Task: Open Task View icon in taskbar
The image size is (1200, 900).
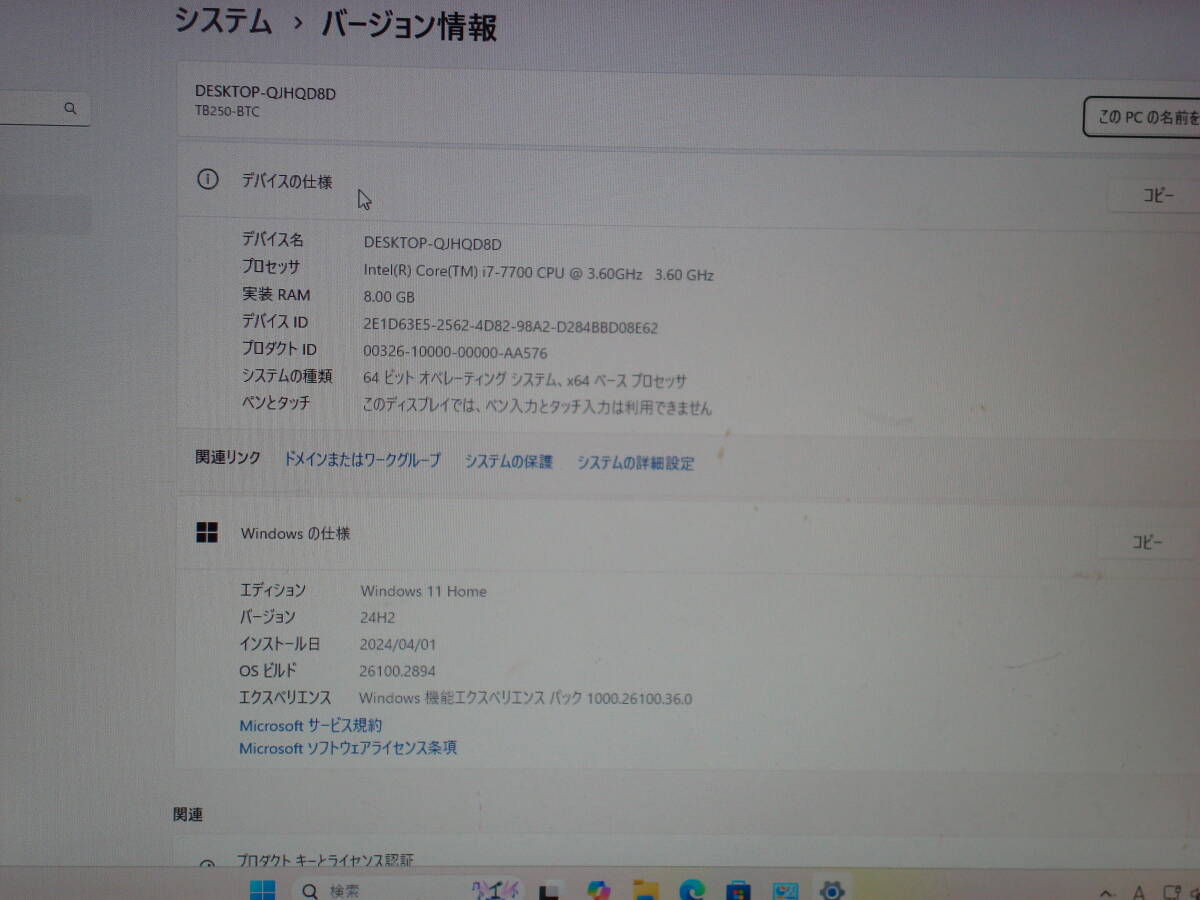Action: [x=549, y=891]
